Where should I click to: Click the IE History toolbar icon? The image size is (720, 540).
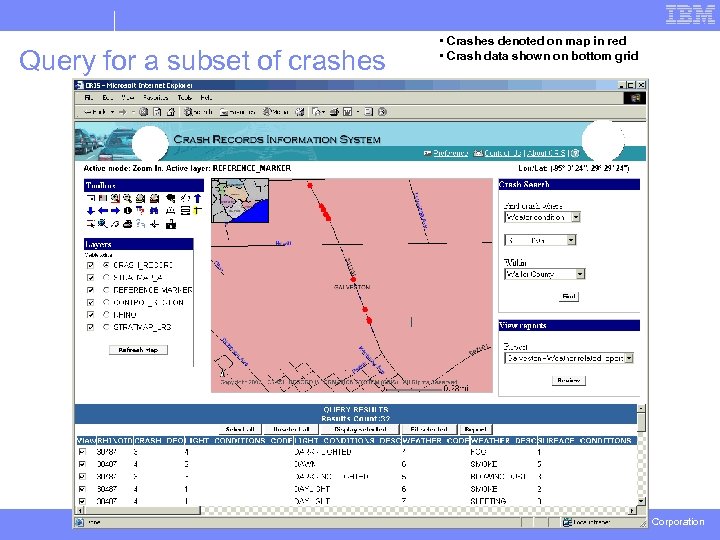[x=299, y=112]
